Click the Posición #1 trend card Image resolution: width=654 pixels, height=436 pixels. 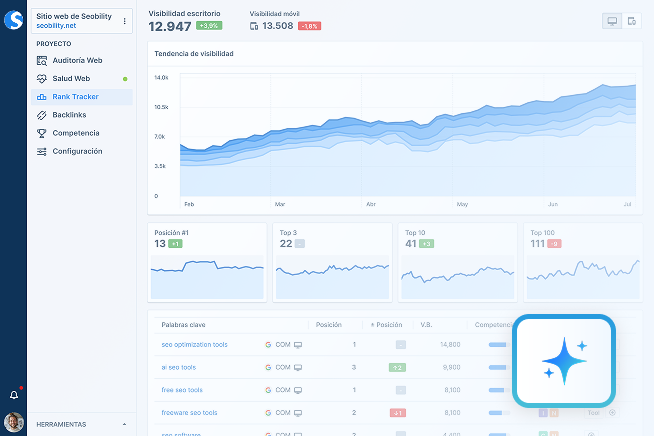click(207, 262)
